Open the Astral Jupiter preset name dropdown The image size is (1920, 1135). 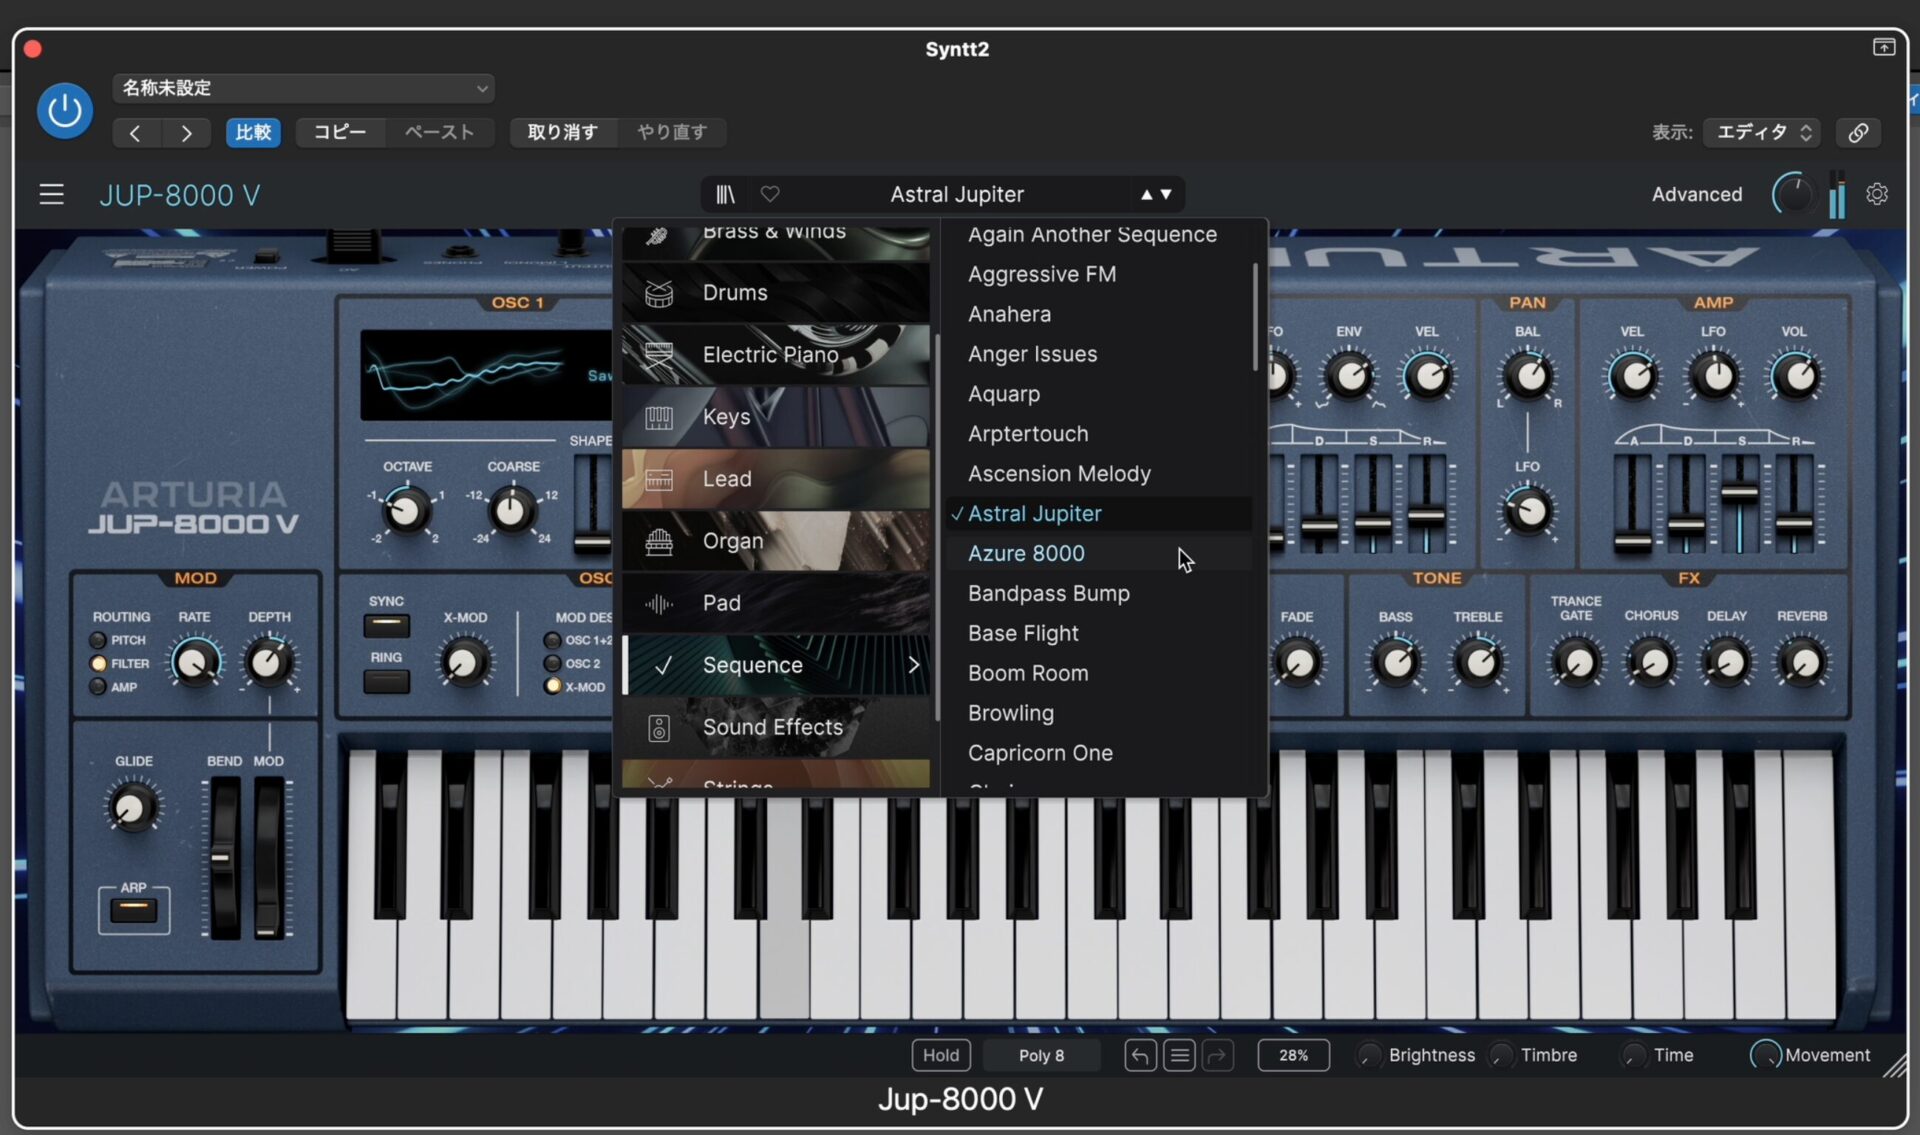pos(957,194)
